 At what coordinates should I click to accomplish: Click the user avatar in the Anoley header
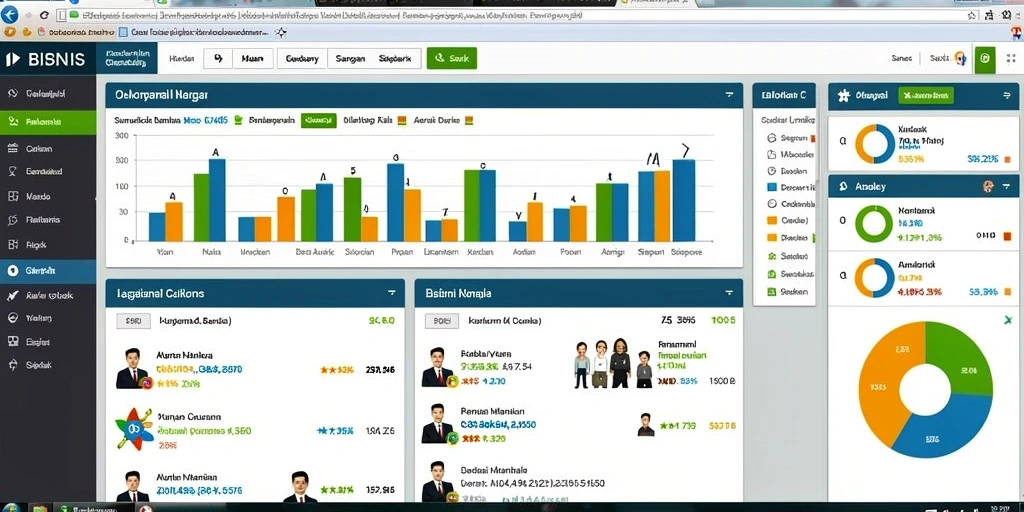[x=988, y=187]
